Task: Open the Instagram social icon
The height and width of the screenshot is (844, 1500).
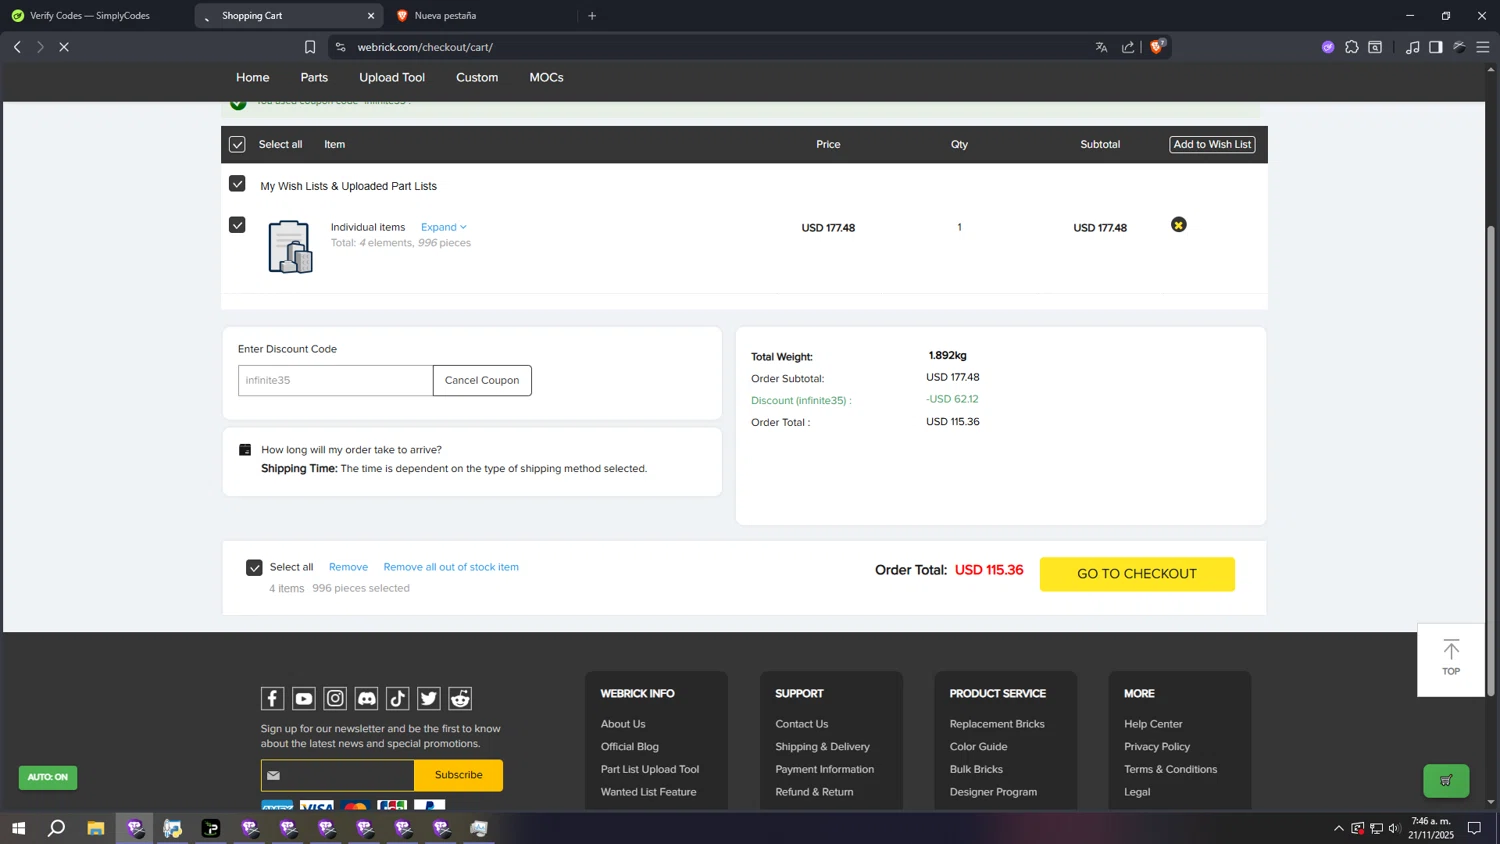Action: coord(335,698)
